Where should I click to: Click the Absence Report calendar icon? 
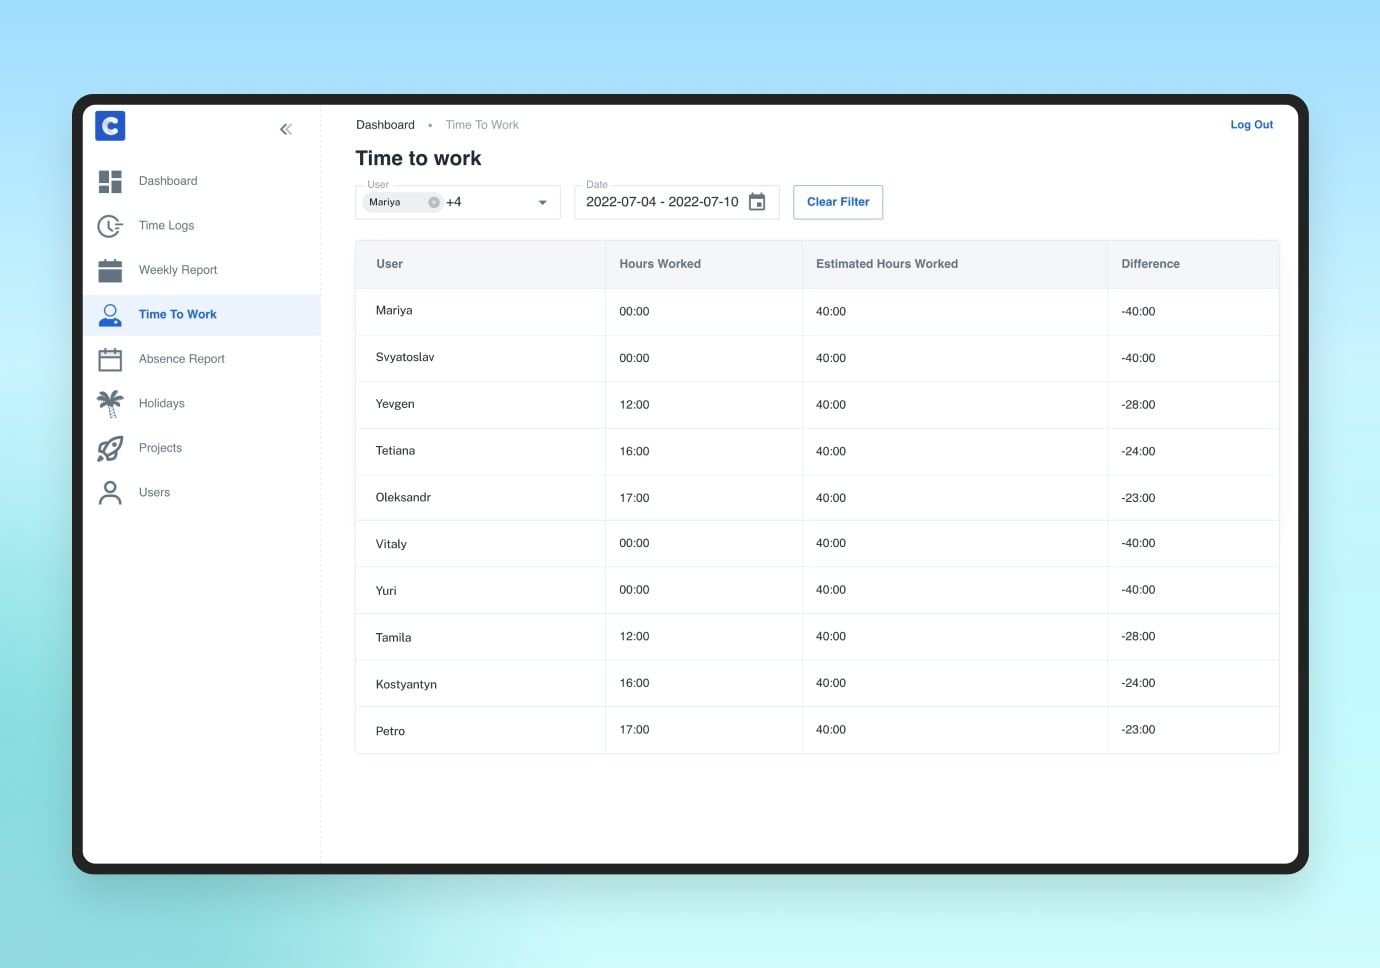pos(110,359)
